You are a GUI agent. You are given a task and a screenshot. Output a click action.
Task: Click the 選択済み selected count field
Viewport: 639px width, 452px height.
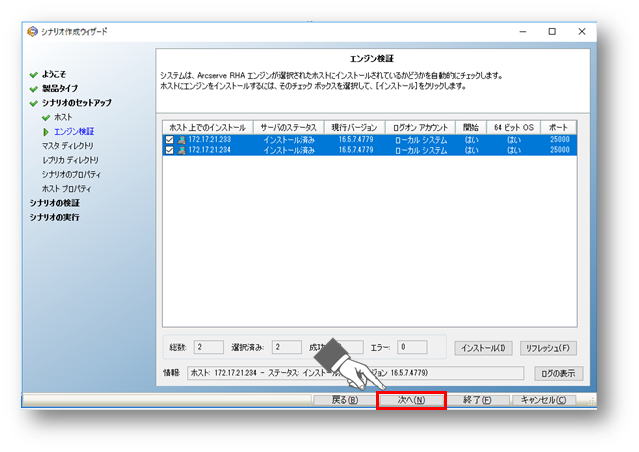(287, 347)
